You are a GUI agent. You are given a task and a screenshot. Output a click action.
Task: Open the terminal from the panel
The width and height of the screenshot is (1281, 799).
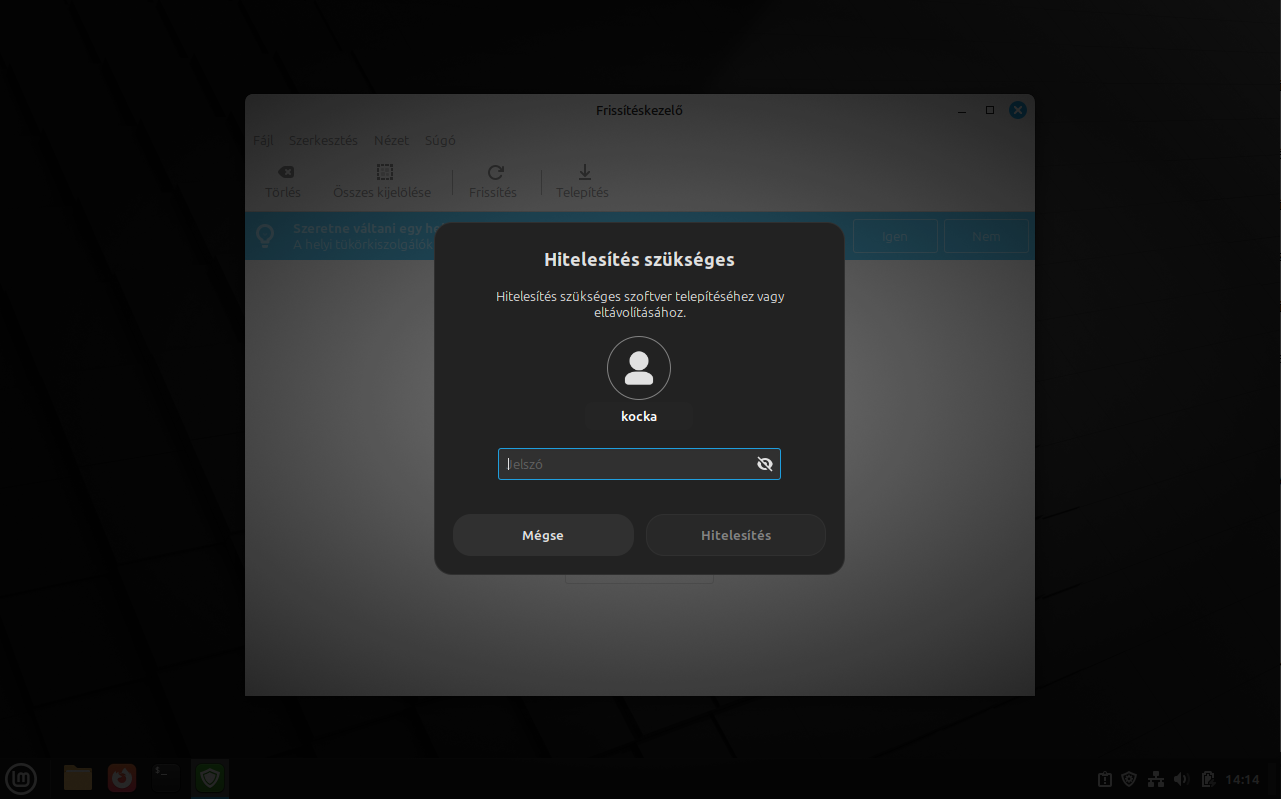pos(166,777)
